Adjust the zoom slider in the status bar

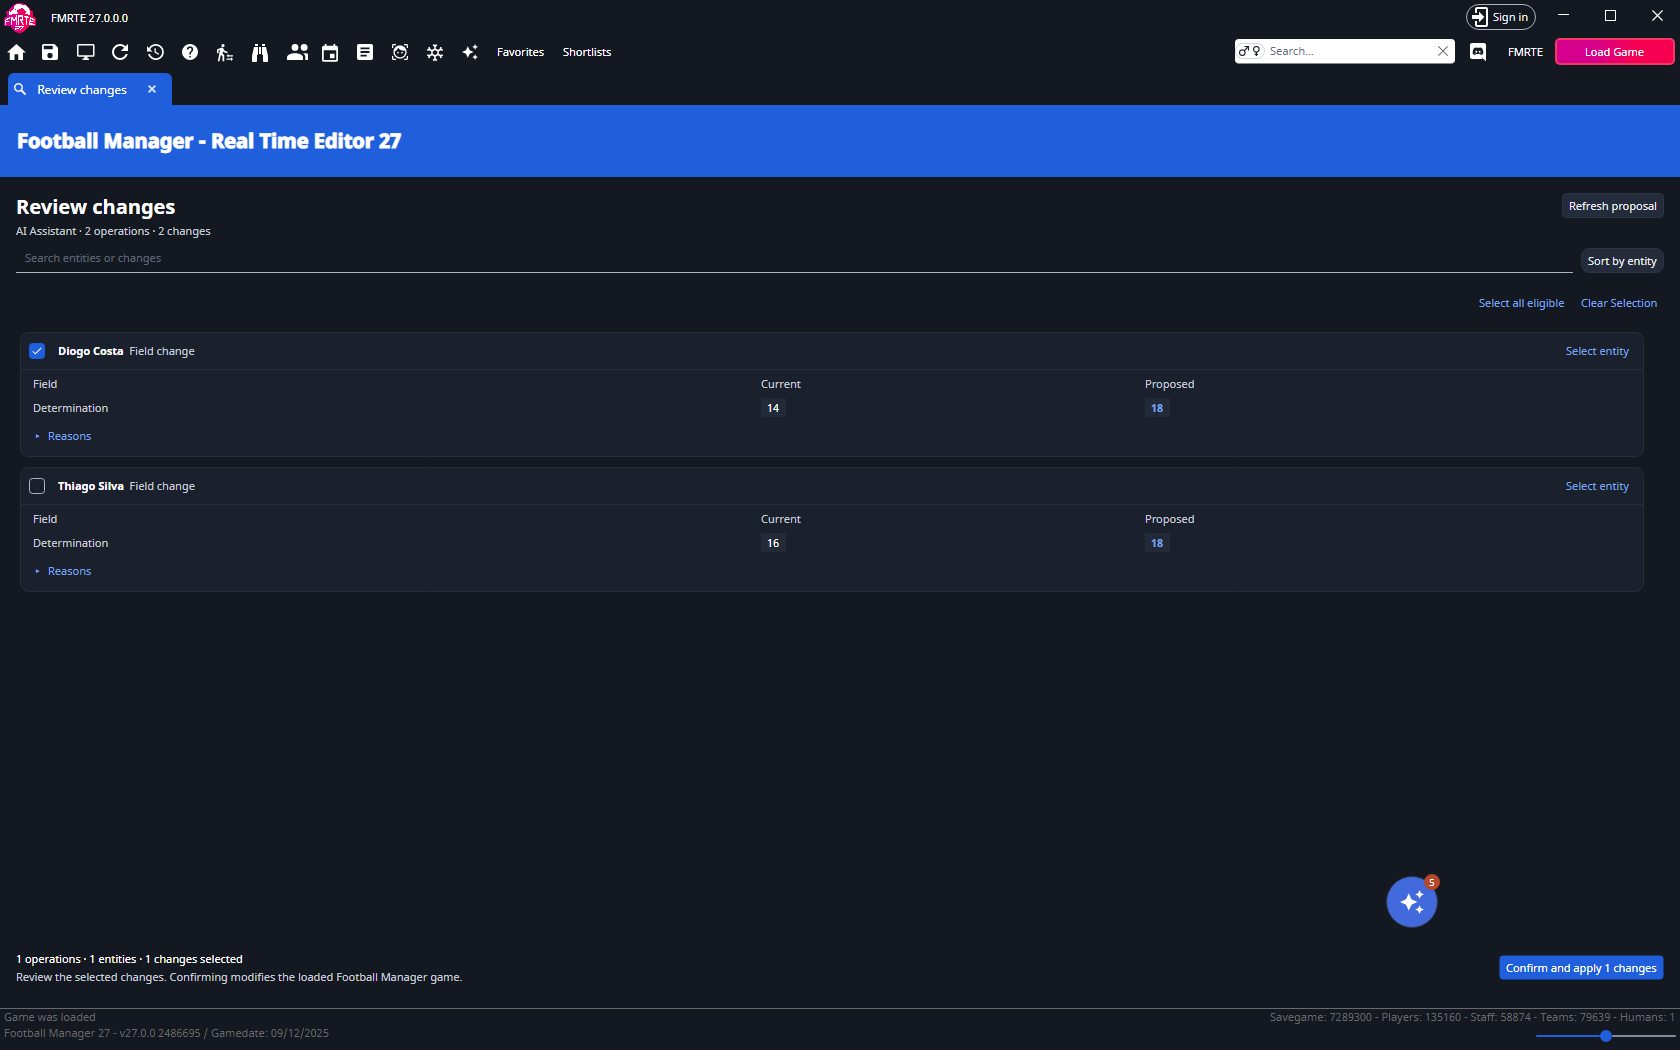(1605, 1036)
